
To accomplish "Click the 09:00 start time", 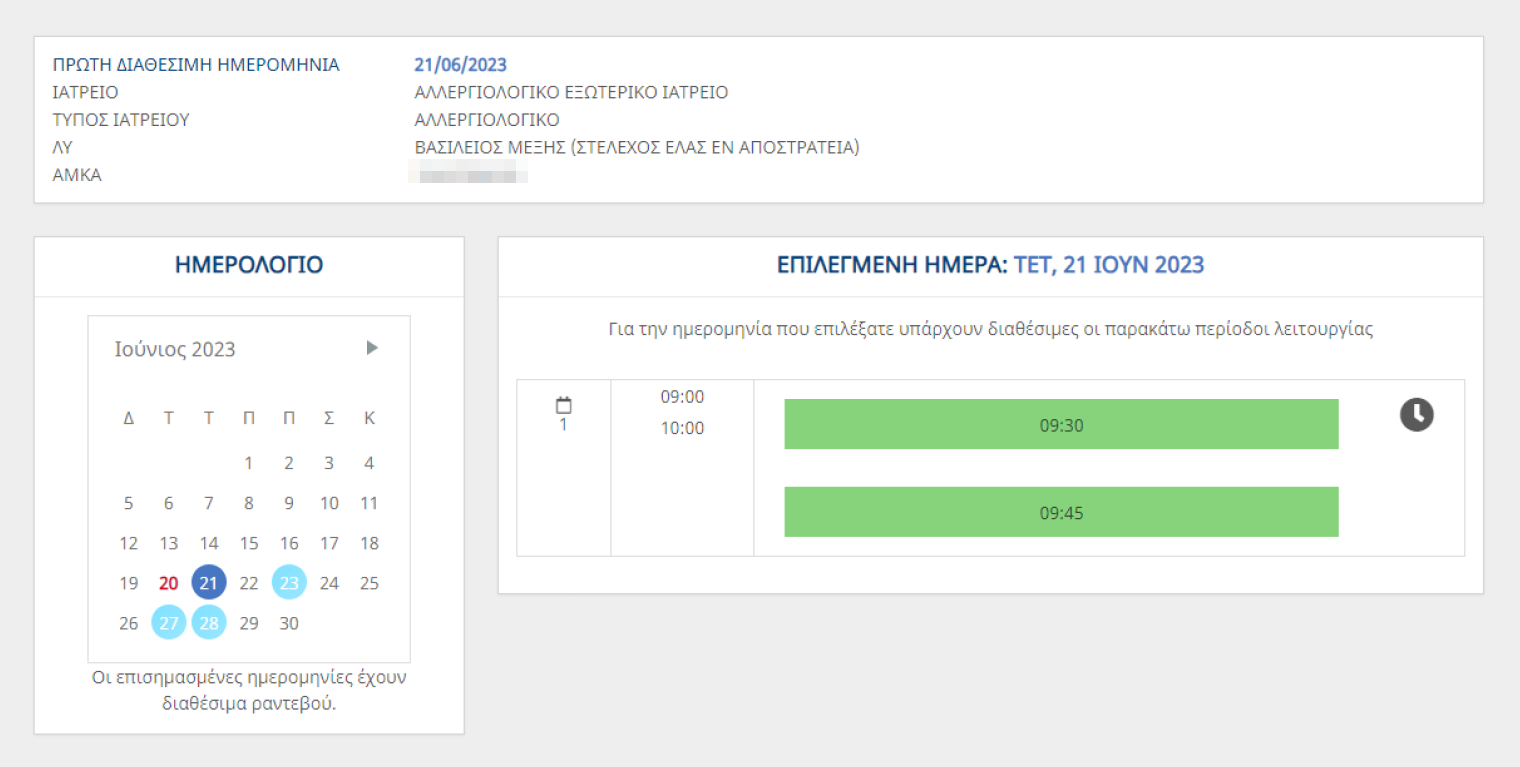I will coord(682,397).
